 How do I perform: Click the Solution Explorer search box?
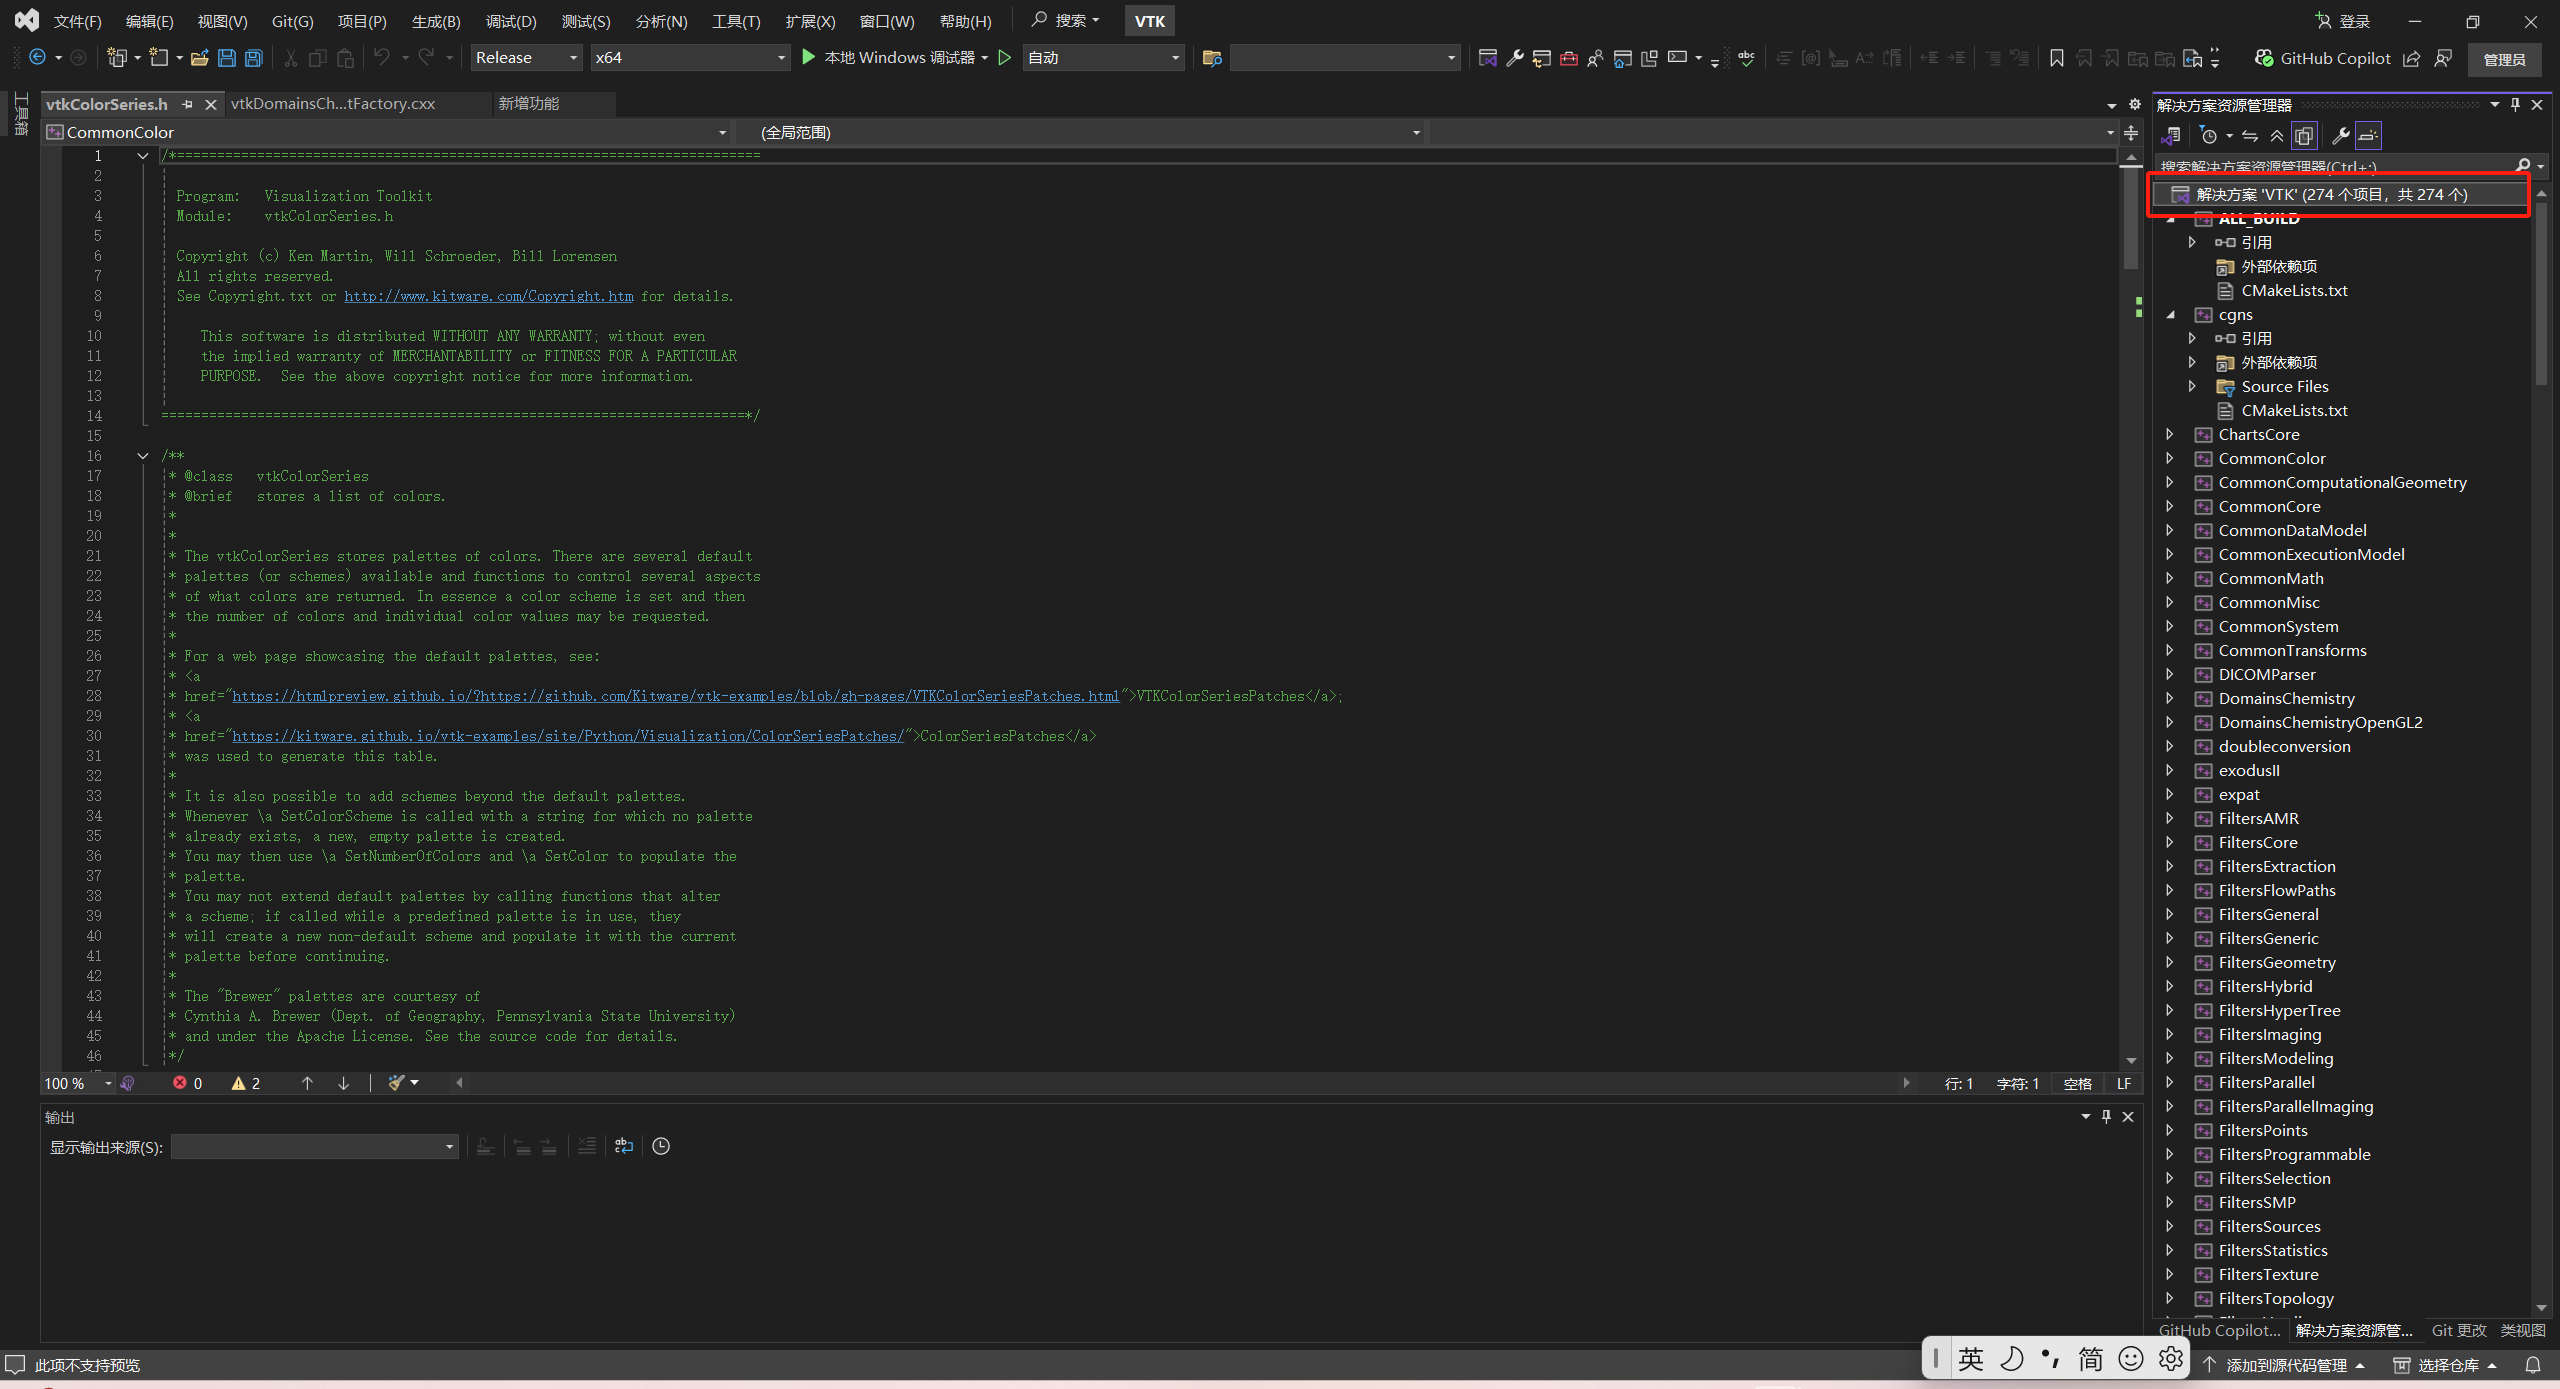coord(2330,165)
